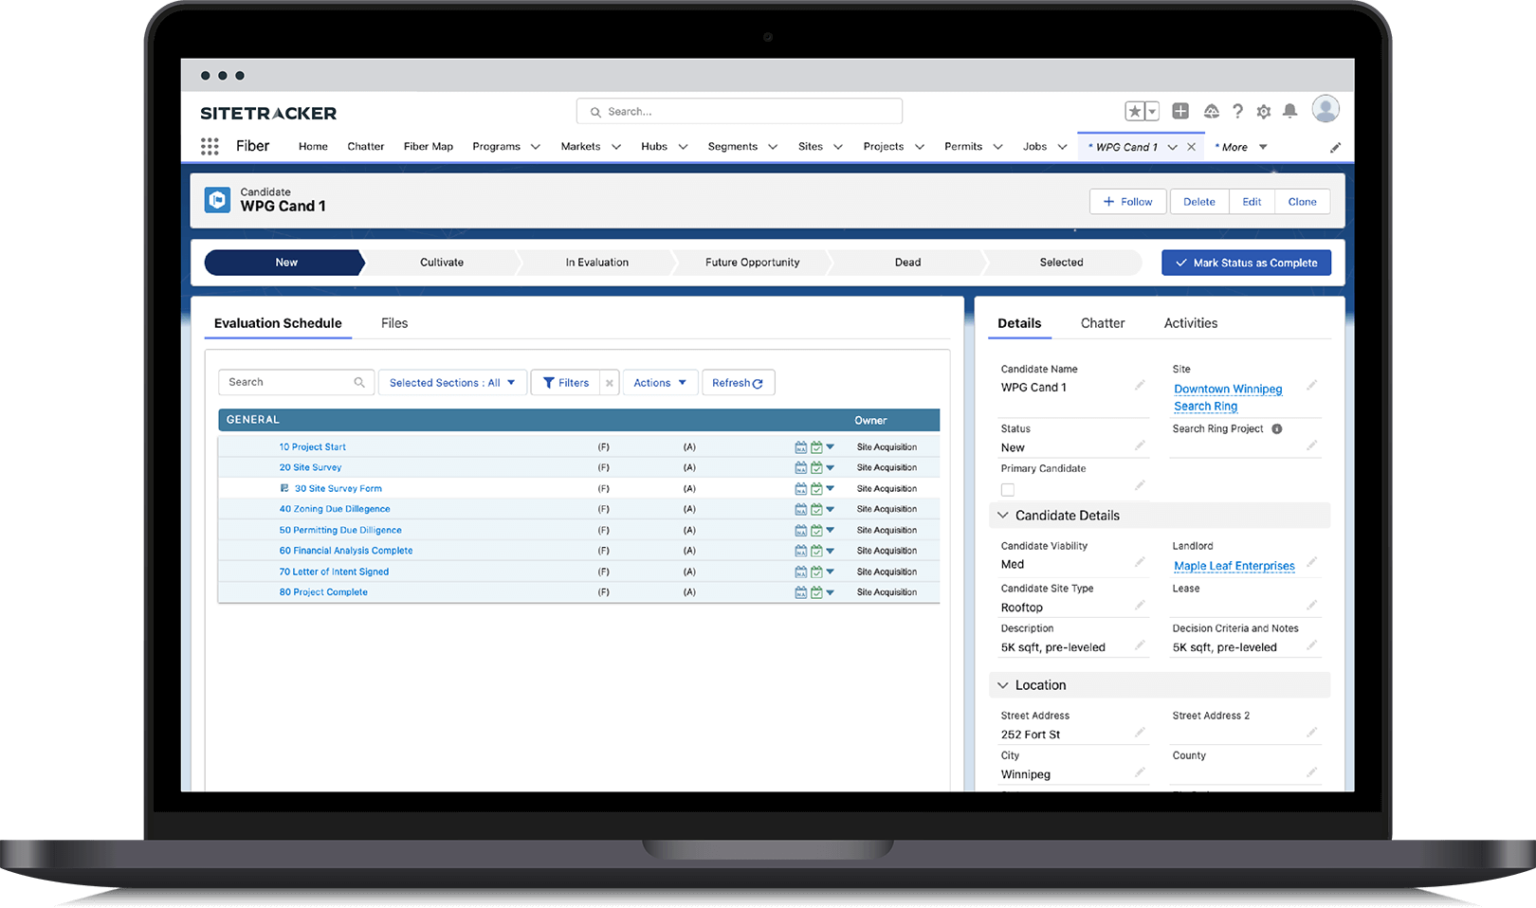Select the Dead stage on the status path

[x=906, y=262]
